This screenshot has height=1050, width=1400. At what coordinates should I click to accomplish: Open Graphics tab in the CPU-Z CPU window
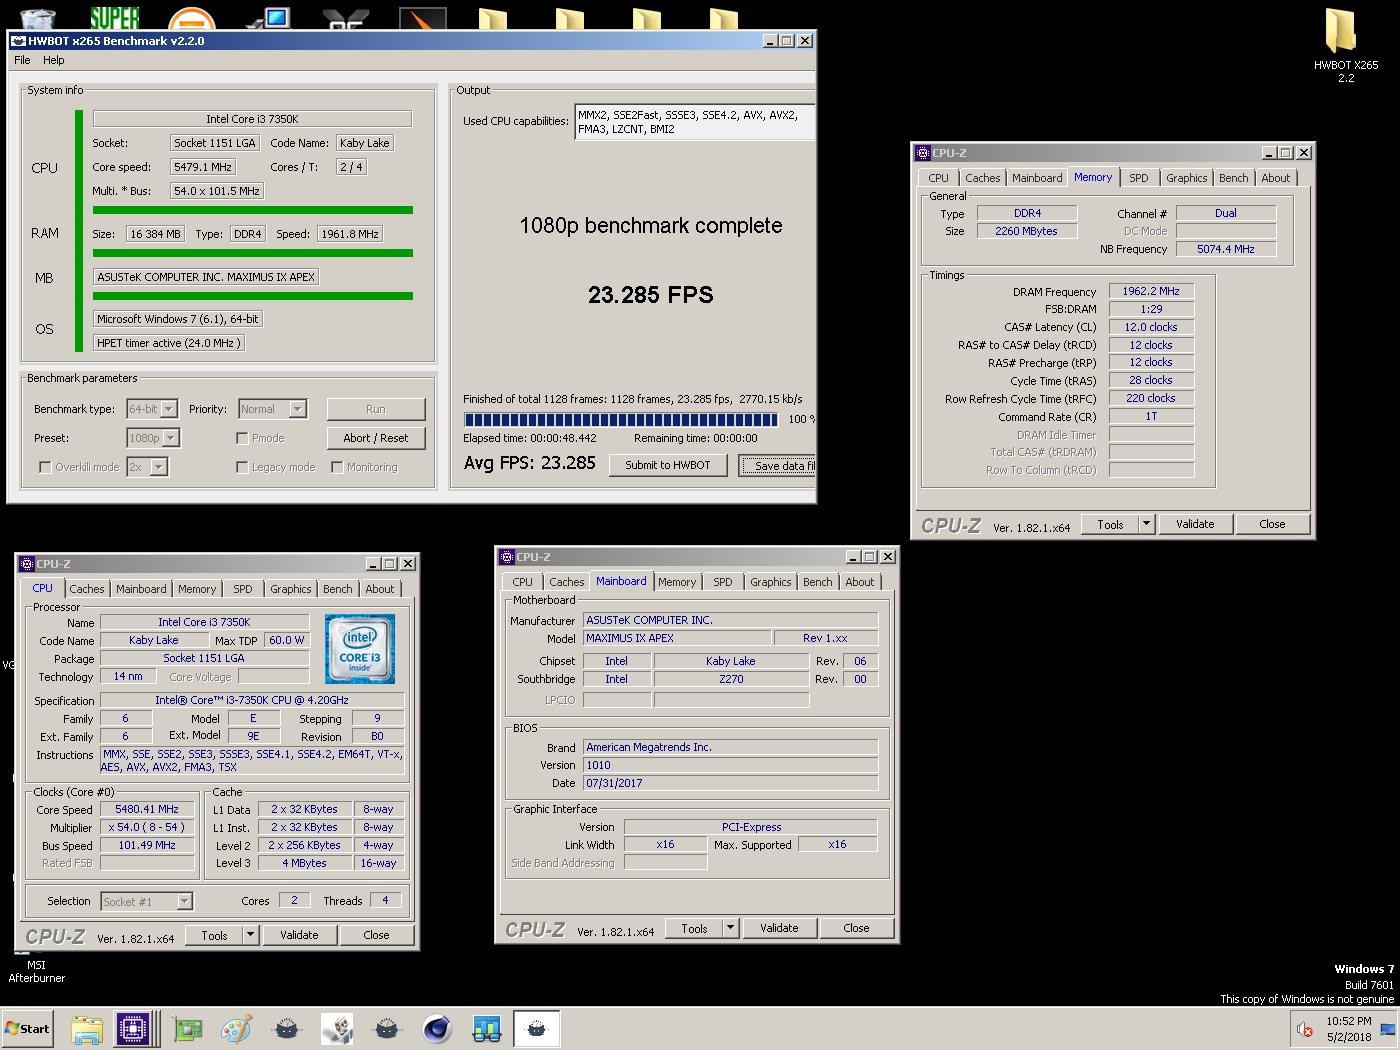[291, 589]
